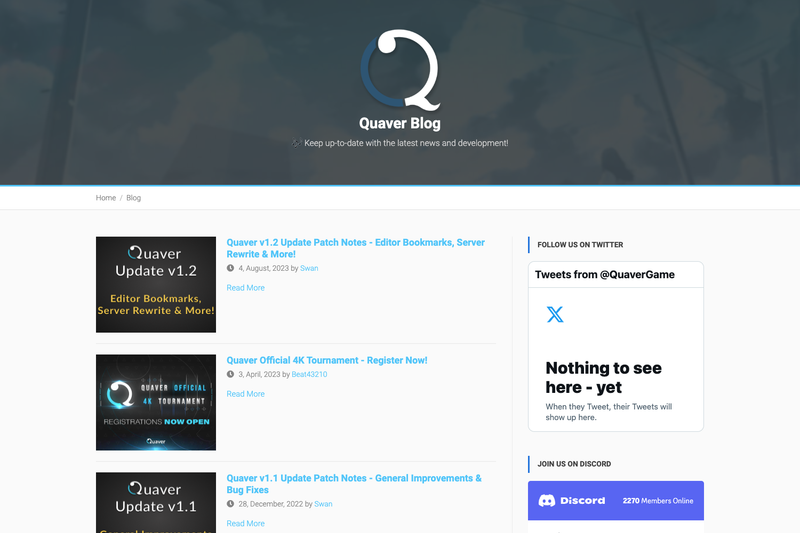The height and width of the screenshot is (533, 800).
Task: Click the 'Keep up-to-date' tagline text
Action: 406,143
